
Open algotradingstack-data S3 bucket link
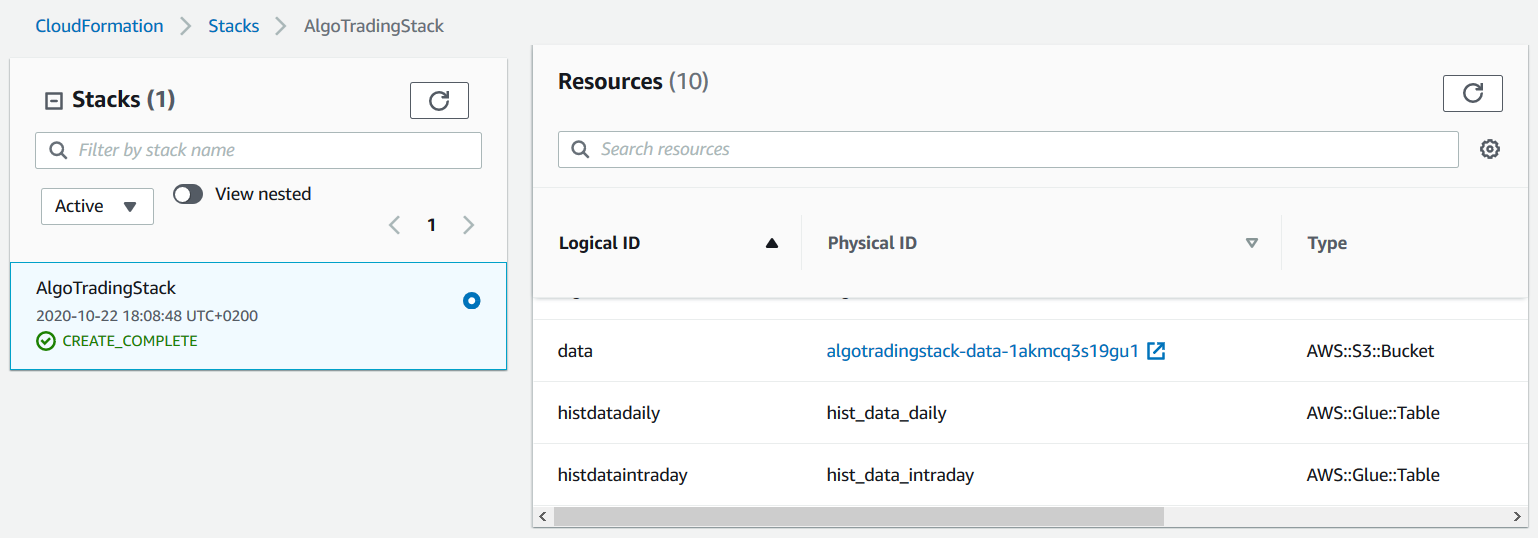[982, 351]
